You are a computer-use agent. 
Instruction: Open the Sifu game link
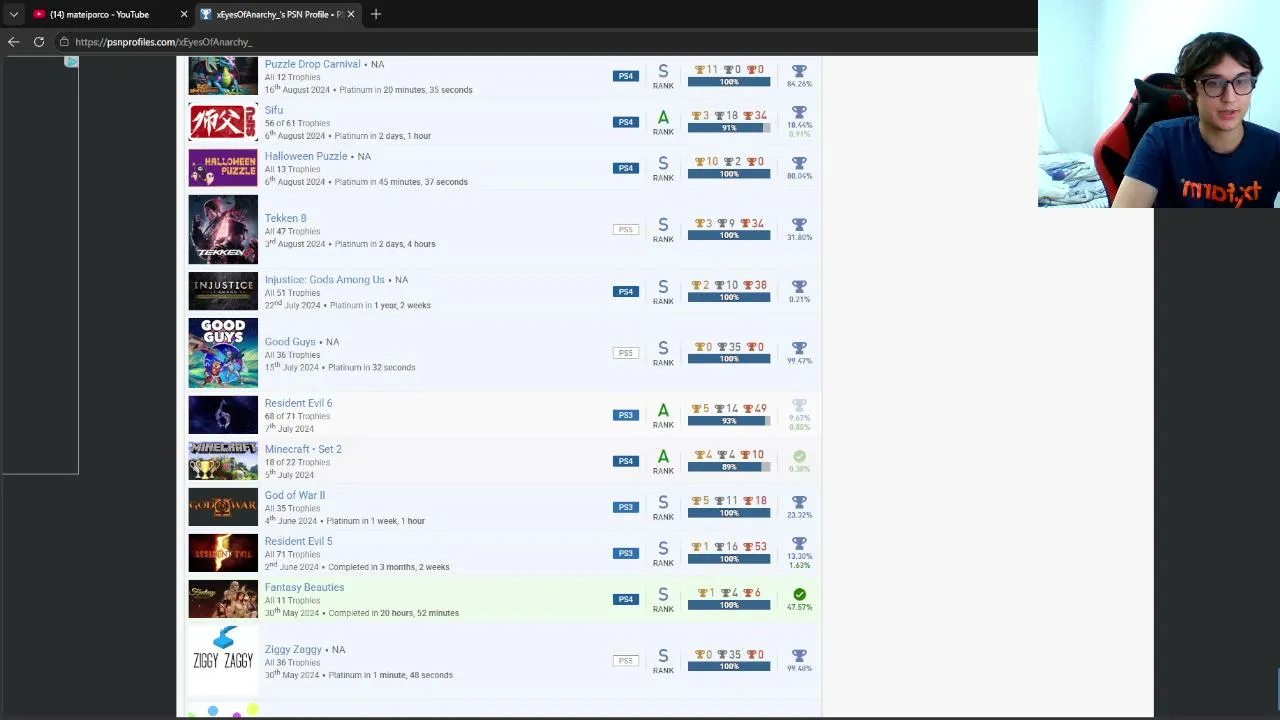(x=274, y=110)
